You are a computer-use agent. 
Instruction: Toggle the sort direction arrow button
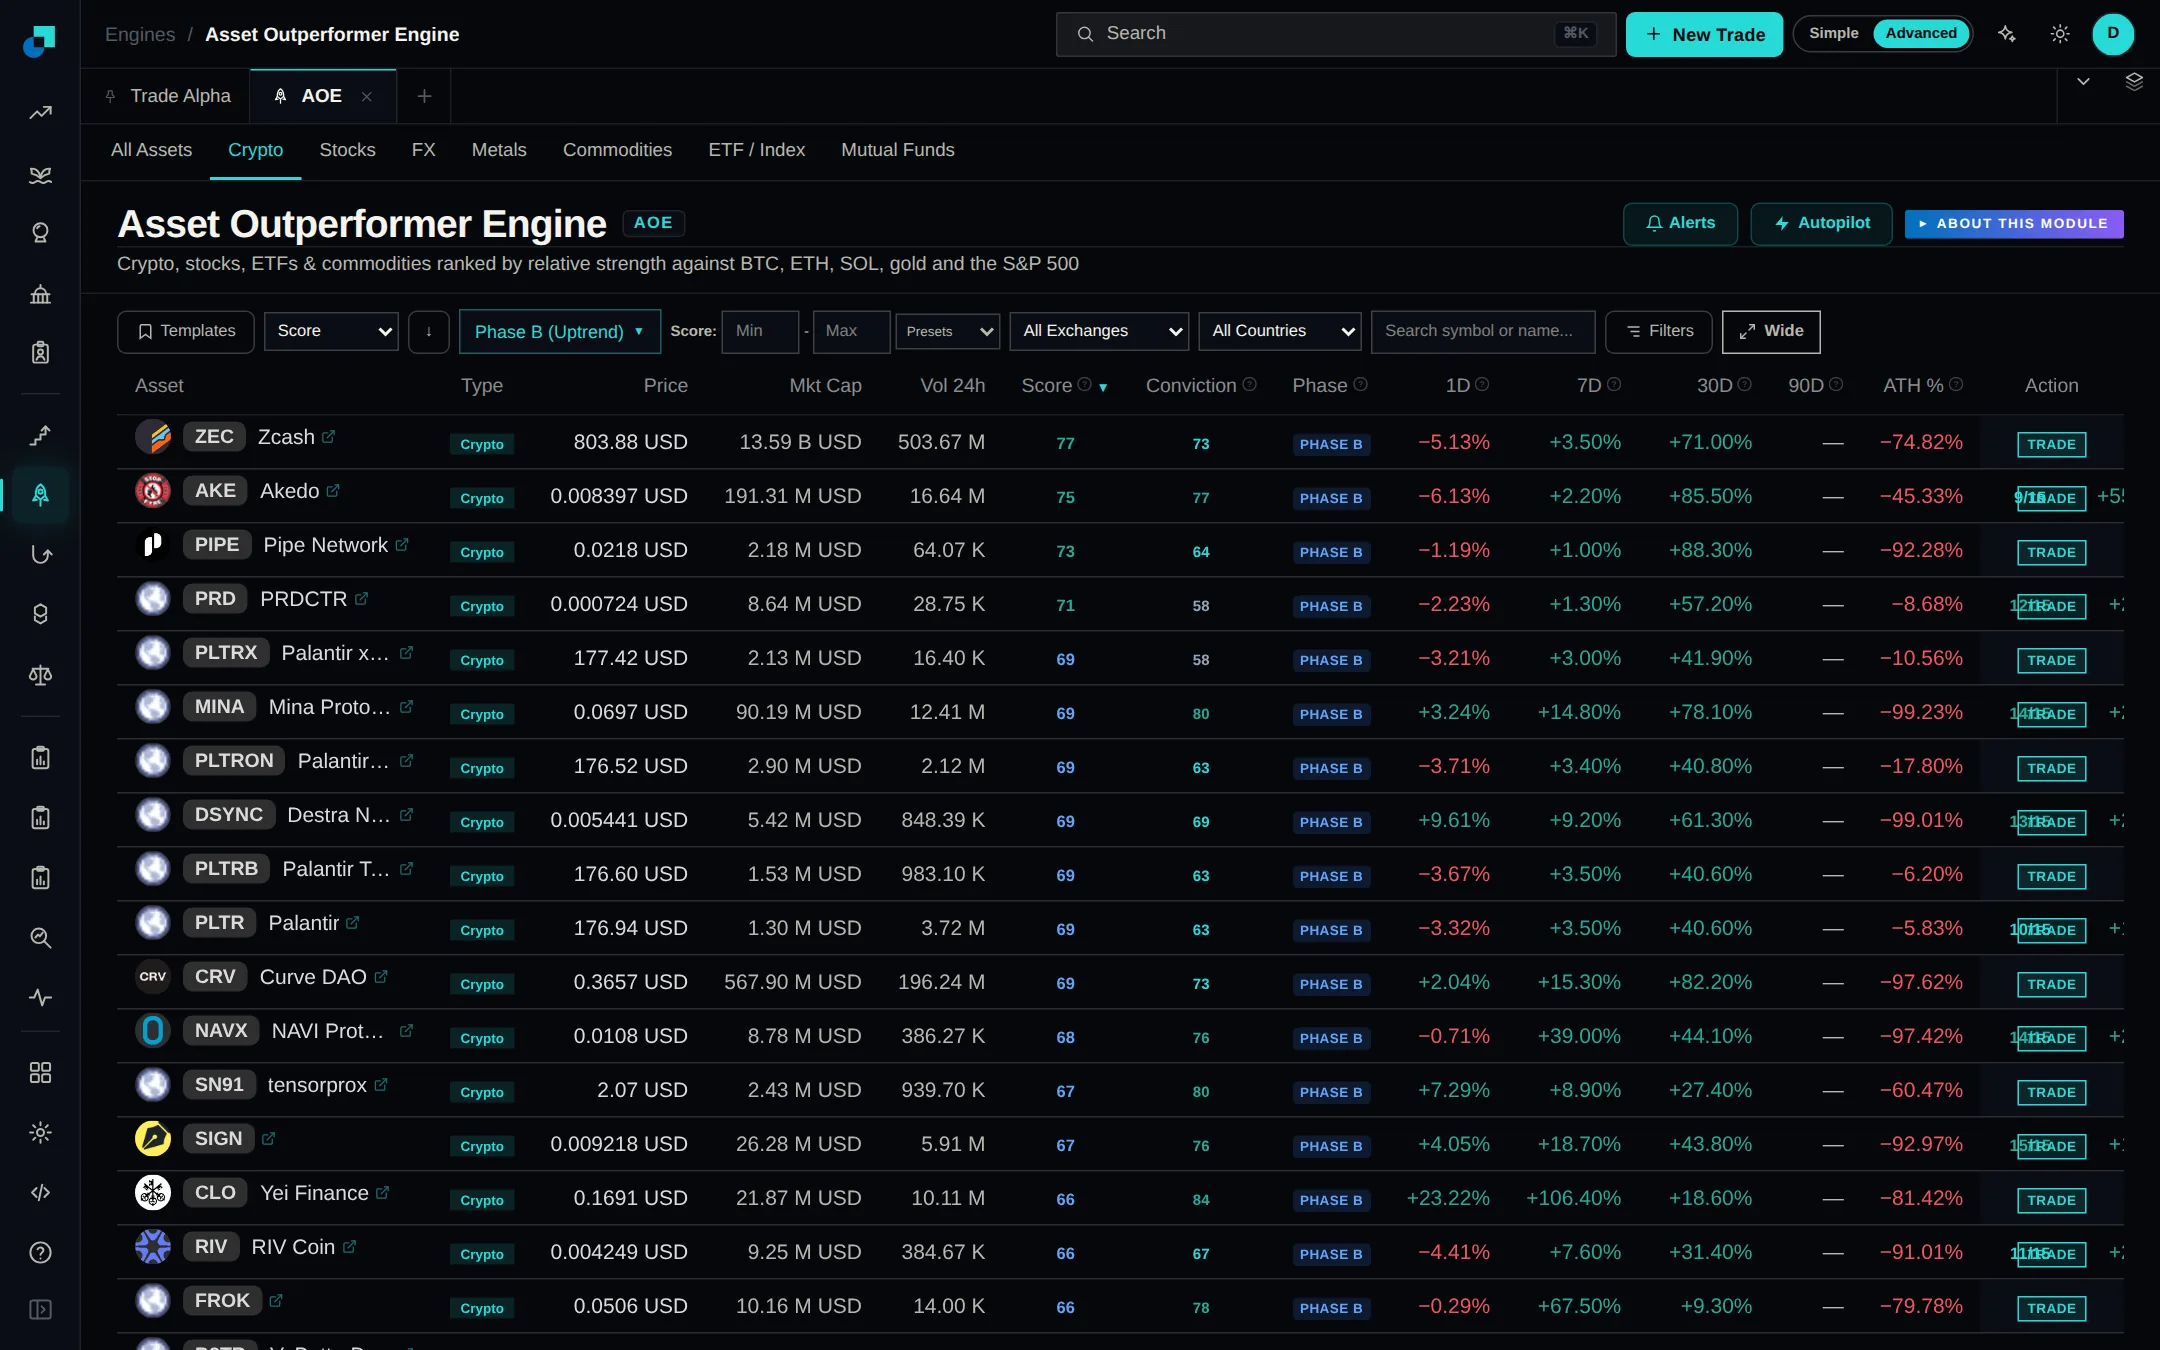pyautogui.click(x=429, y=332)
